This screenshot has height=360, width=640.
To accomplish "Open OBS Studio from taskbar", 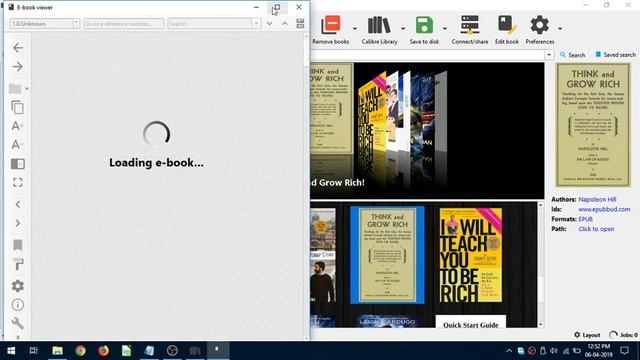I will point(172,351).
